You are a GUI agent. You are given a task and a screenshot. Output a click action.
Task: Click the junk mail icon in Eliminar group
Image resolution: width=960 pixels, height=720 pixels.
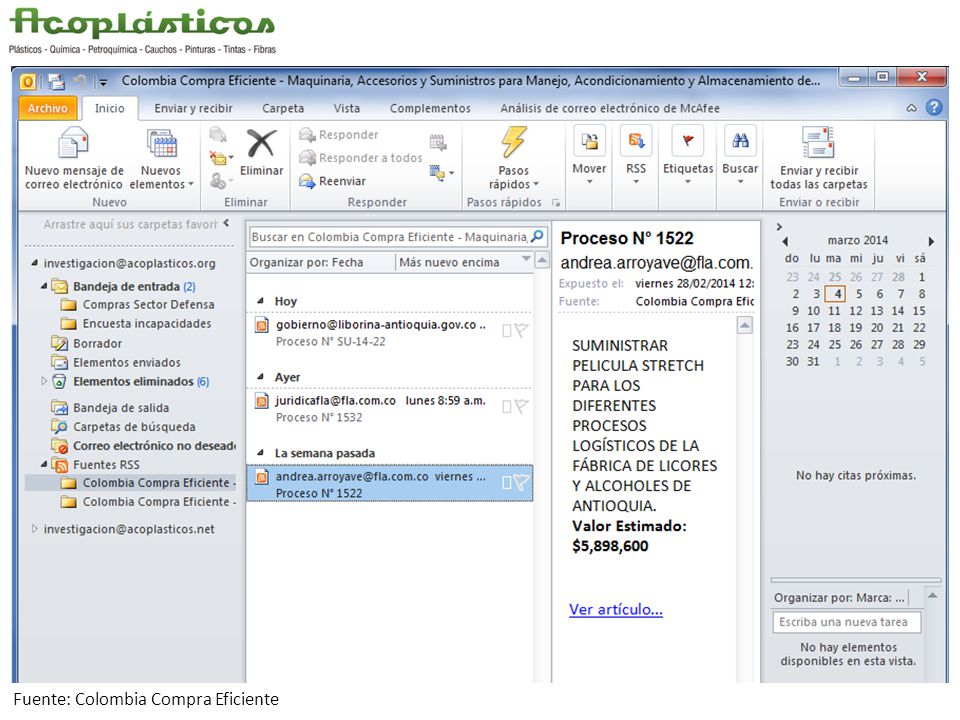[220, 181]
